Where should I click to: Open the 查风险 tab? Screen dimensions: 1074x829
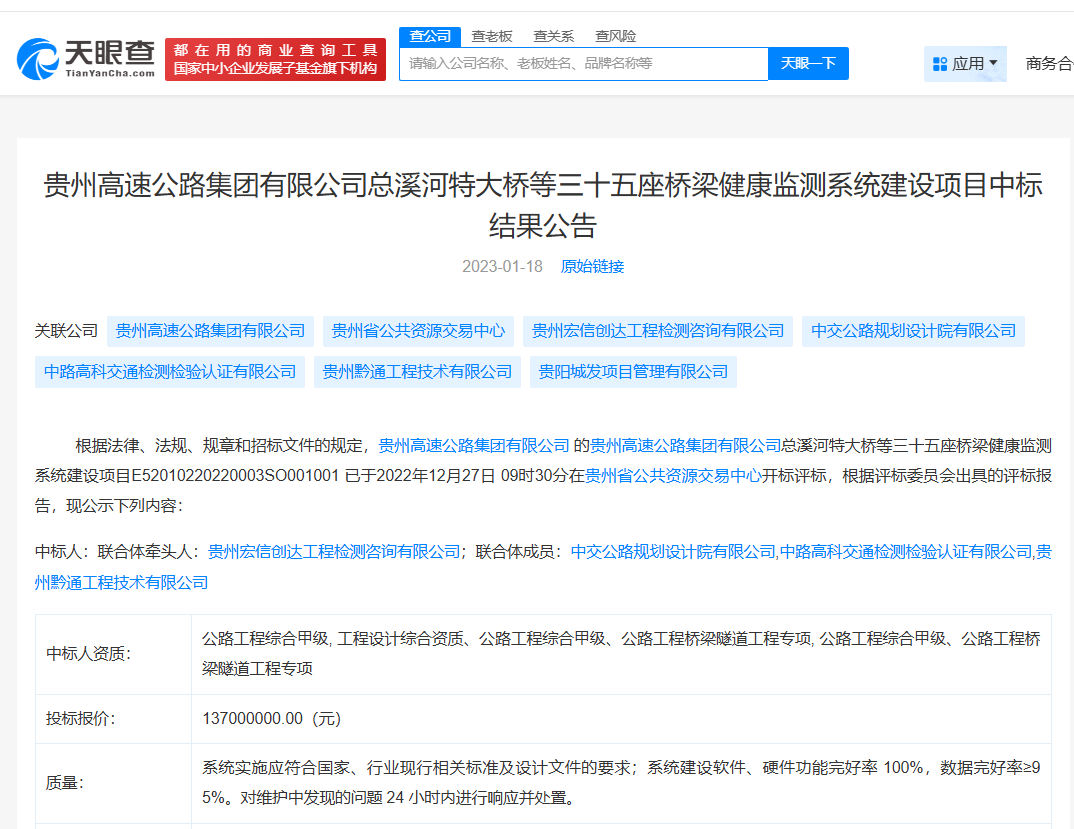[615, 36]
